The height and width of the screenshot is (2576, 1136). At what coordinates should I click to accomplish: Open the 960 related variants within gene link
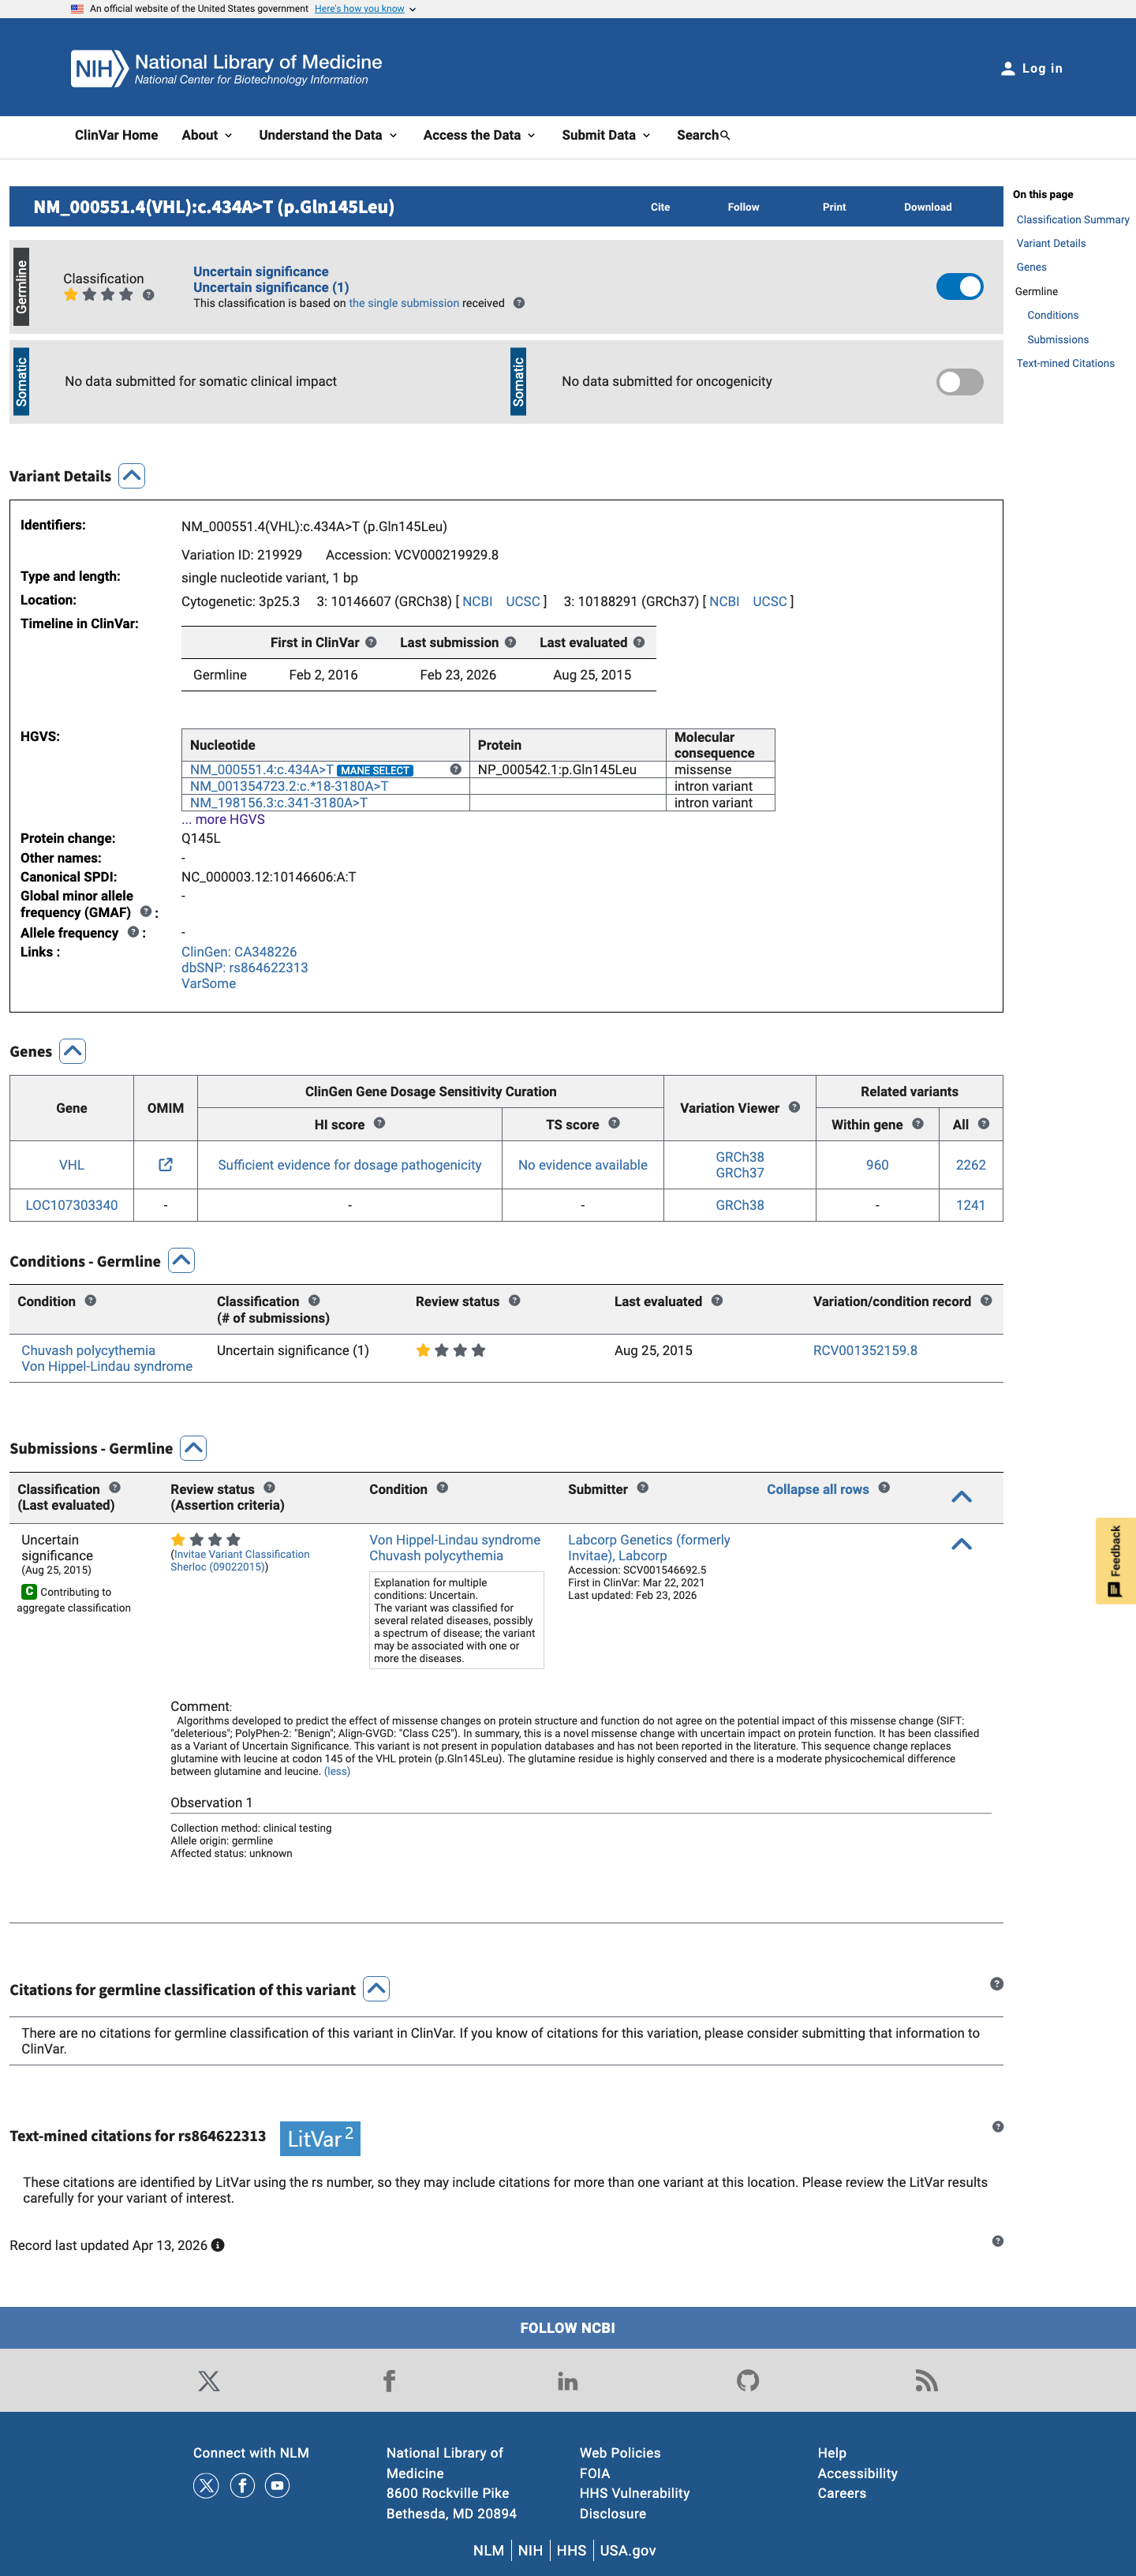(x=877, y=1165)
